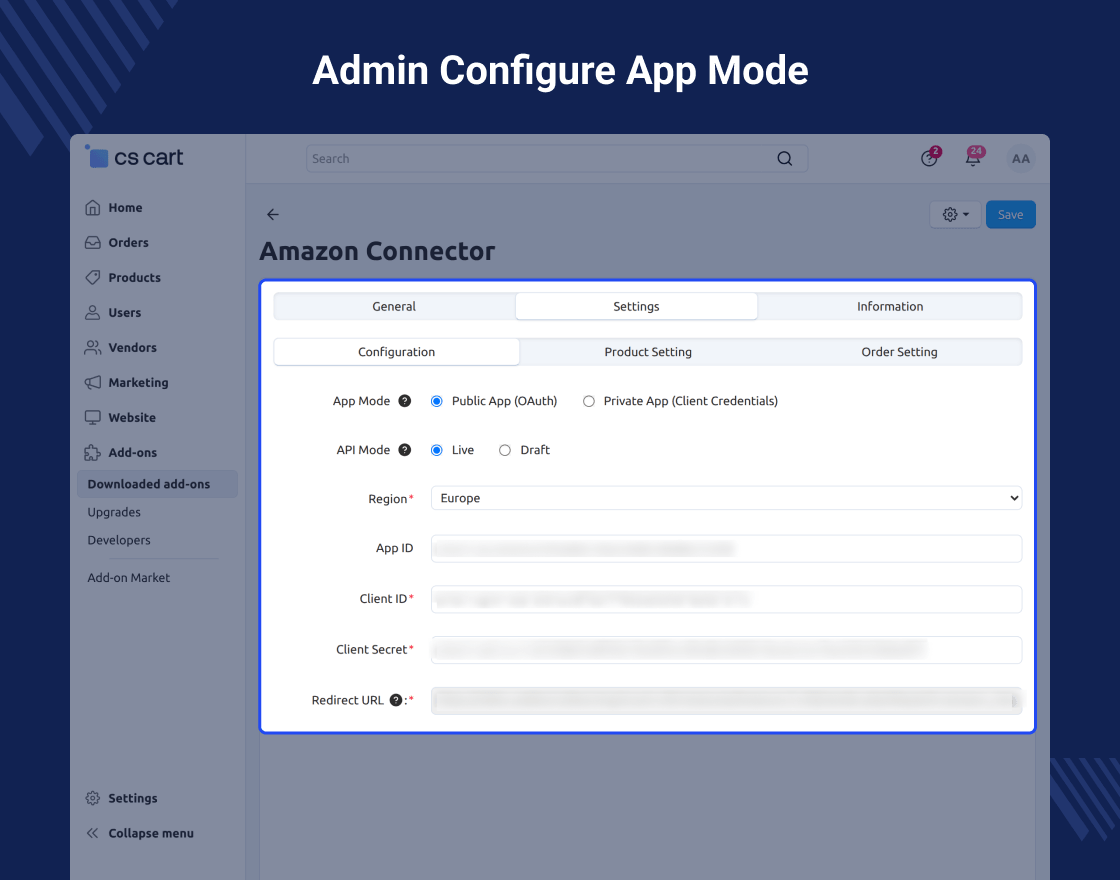Click the Client ID input field

[726, 599]
